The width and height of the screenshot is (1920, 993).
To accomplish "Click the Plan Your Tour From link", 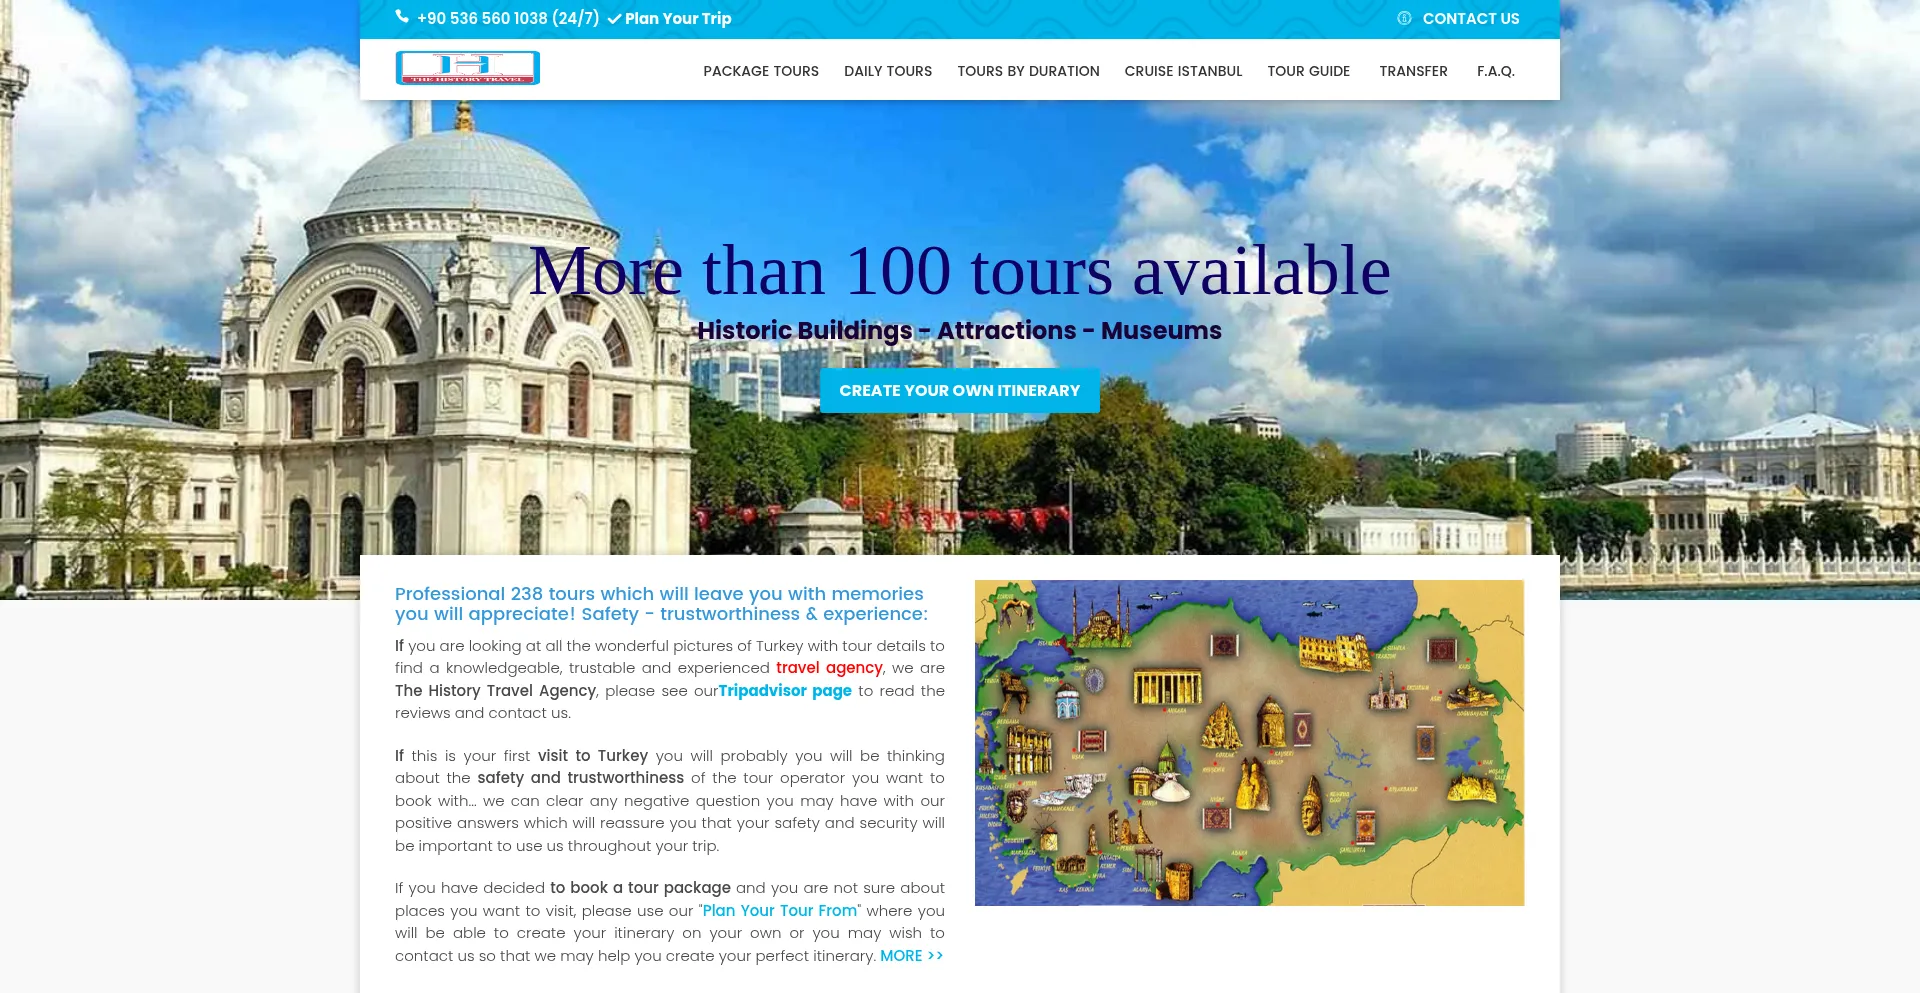I will (x=779, y=911).
